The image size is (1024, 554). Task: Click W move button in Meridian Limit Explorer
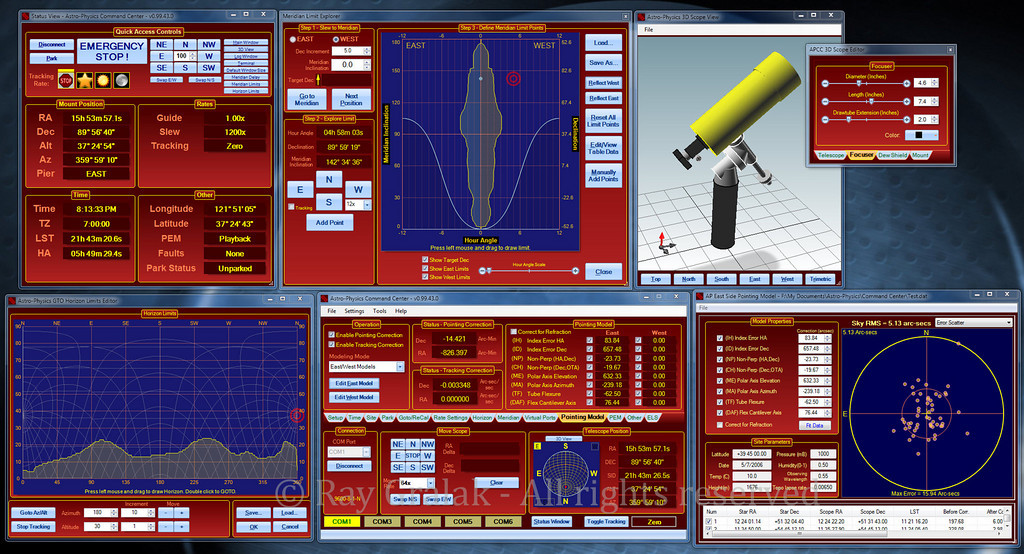358,190
